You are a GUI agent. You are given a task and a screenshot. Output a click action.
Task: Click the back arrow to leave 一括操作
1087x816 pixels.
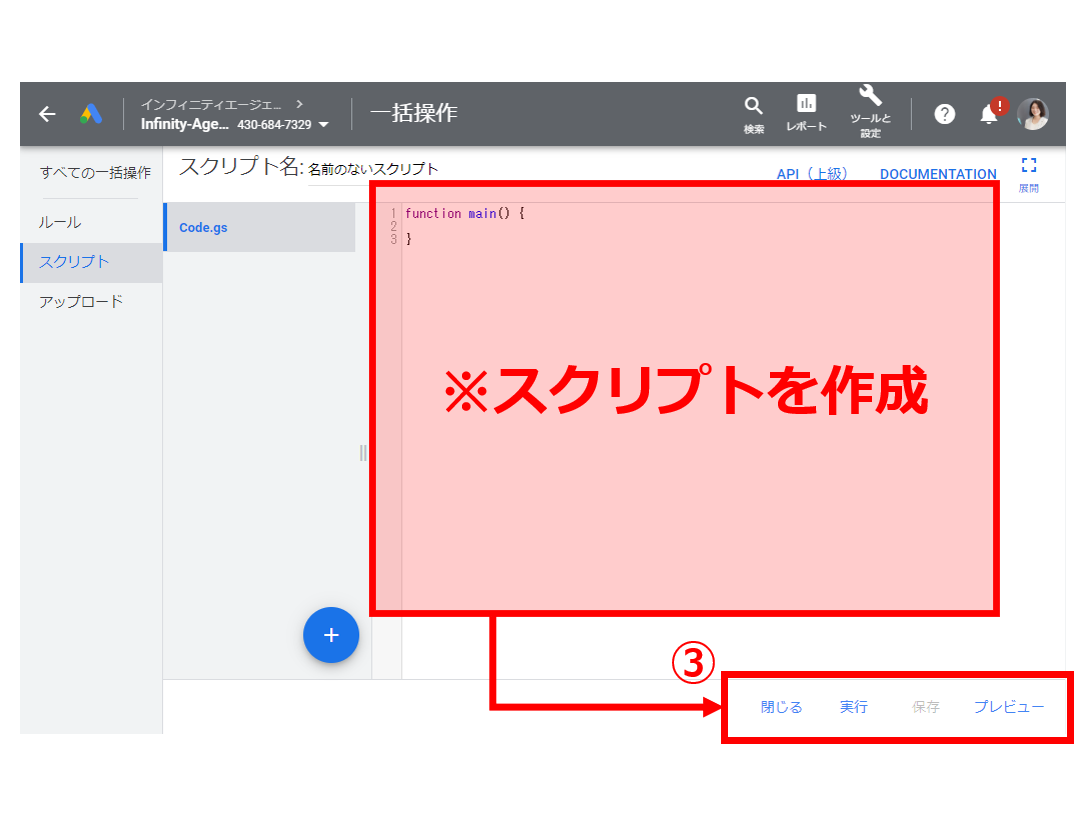(x=47, y=114)
